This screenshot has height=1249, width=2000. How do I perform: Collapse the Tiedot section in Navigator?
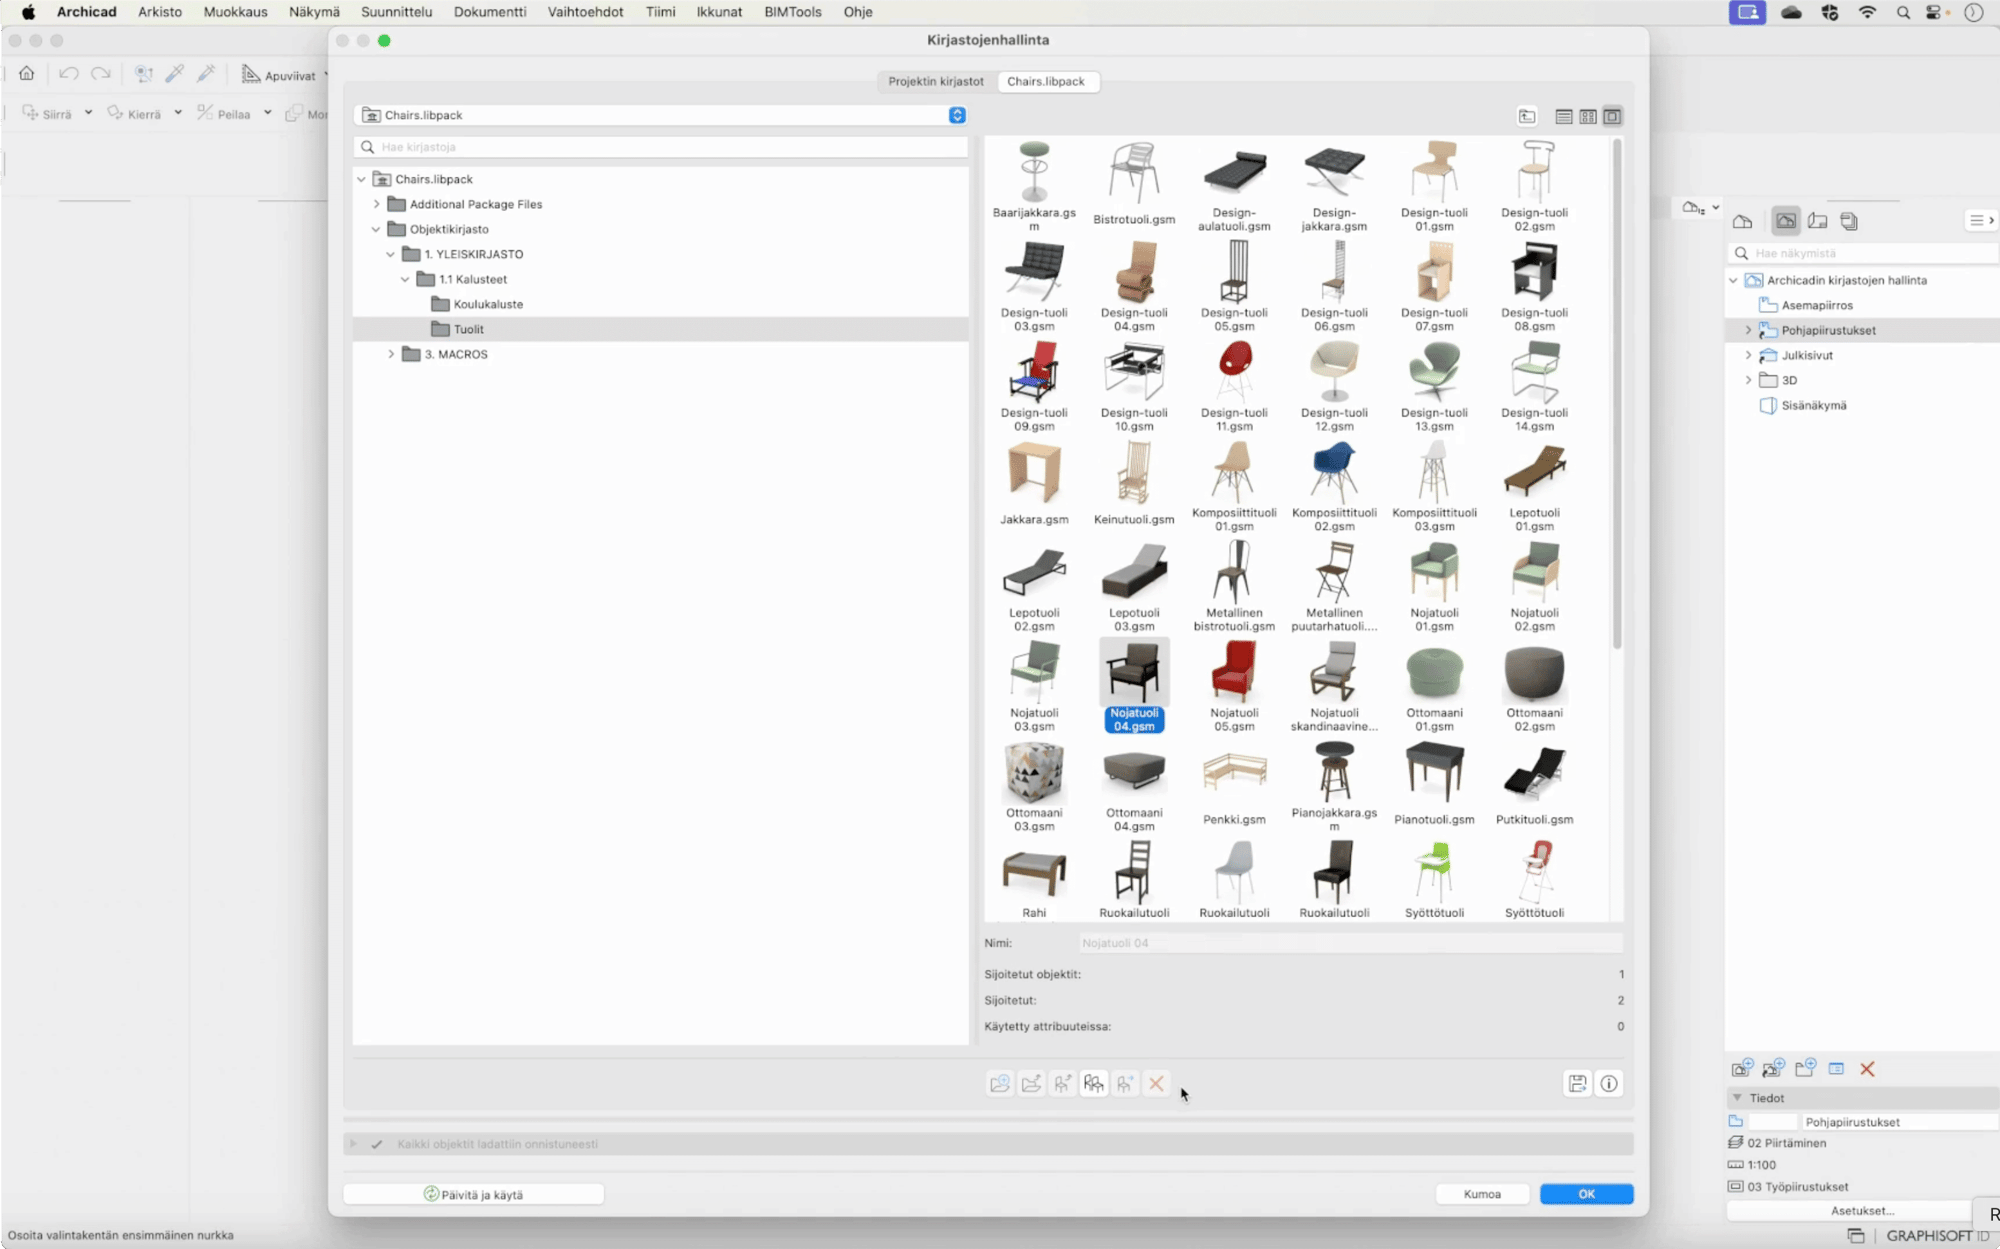coord(1737,1098)
